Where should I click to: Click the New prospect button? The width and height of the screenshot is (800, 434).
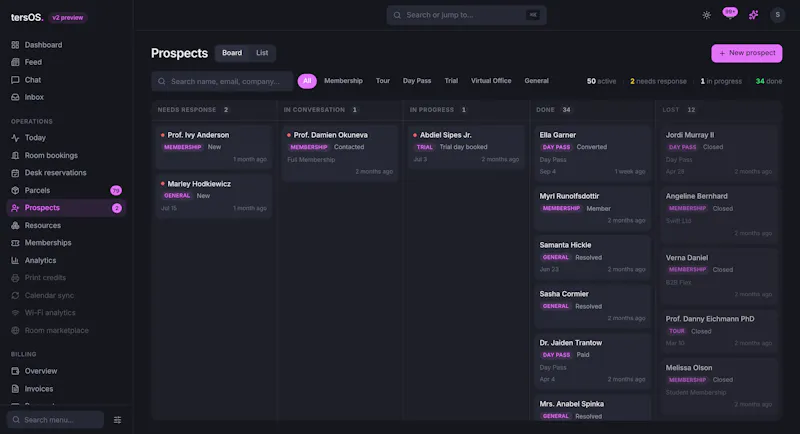746,53
